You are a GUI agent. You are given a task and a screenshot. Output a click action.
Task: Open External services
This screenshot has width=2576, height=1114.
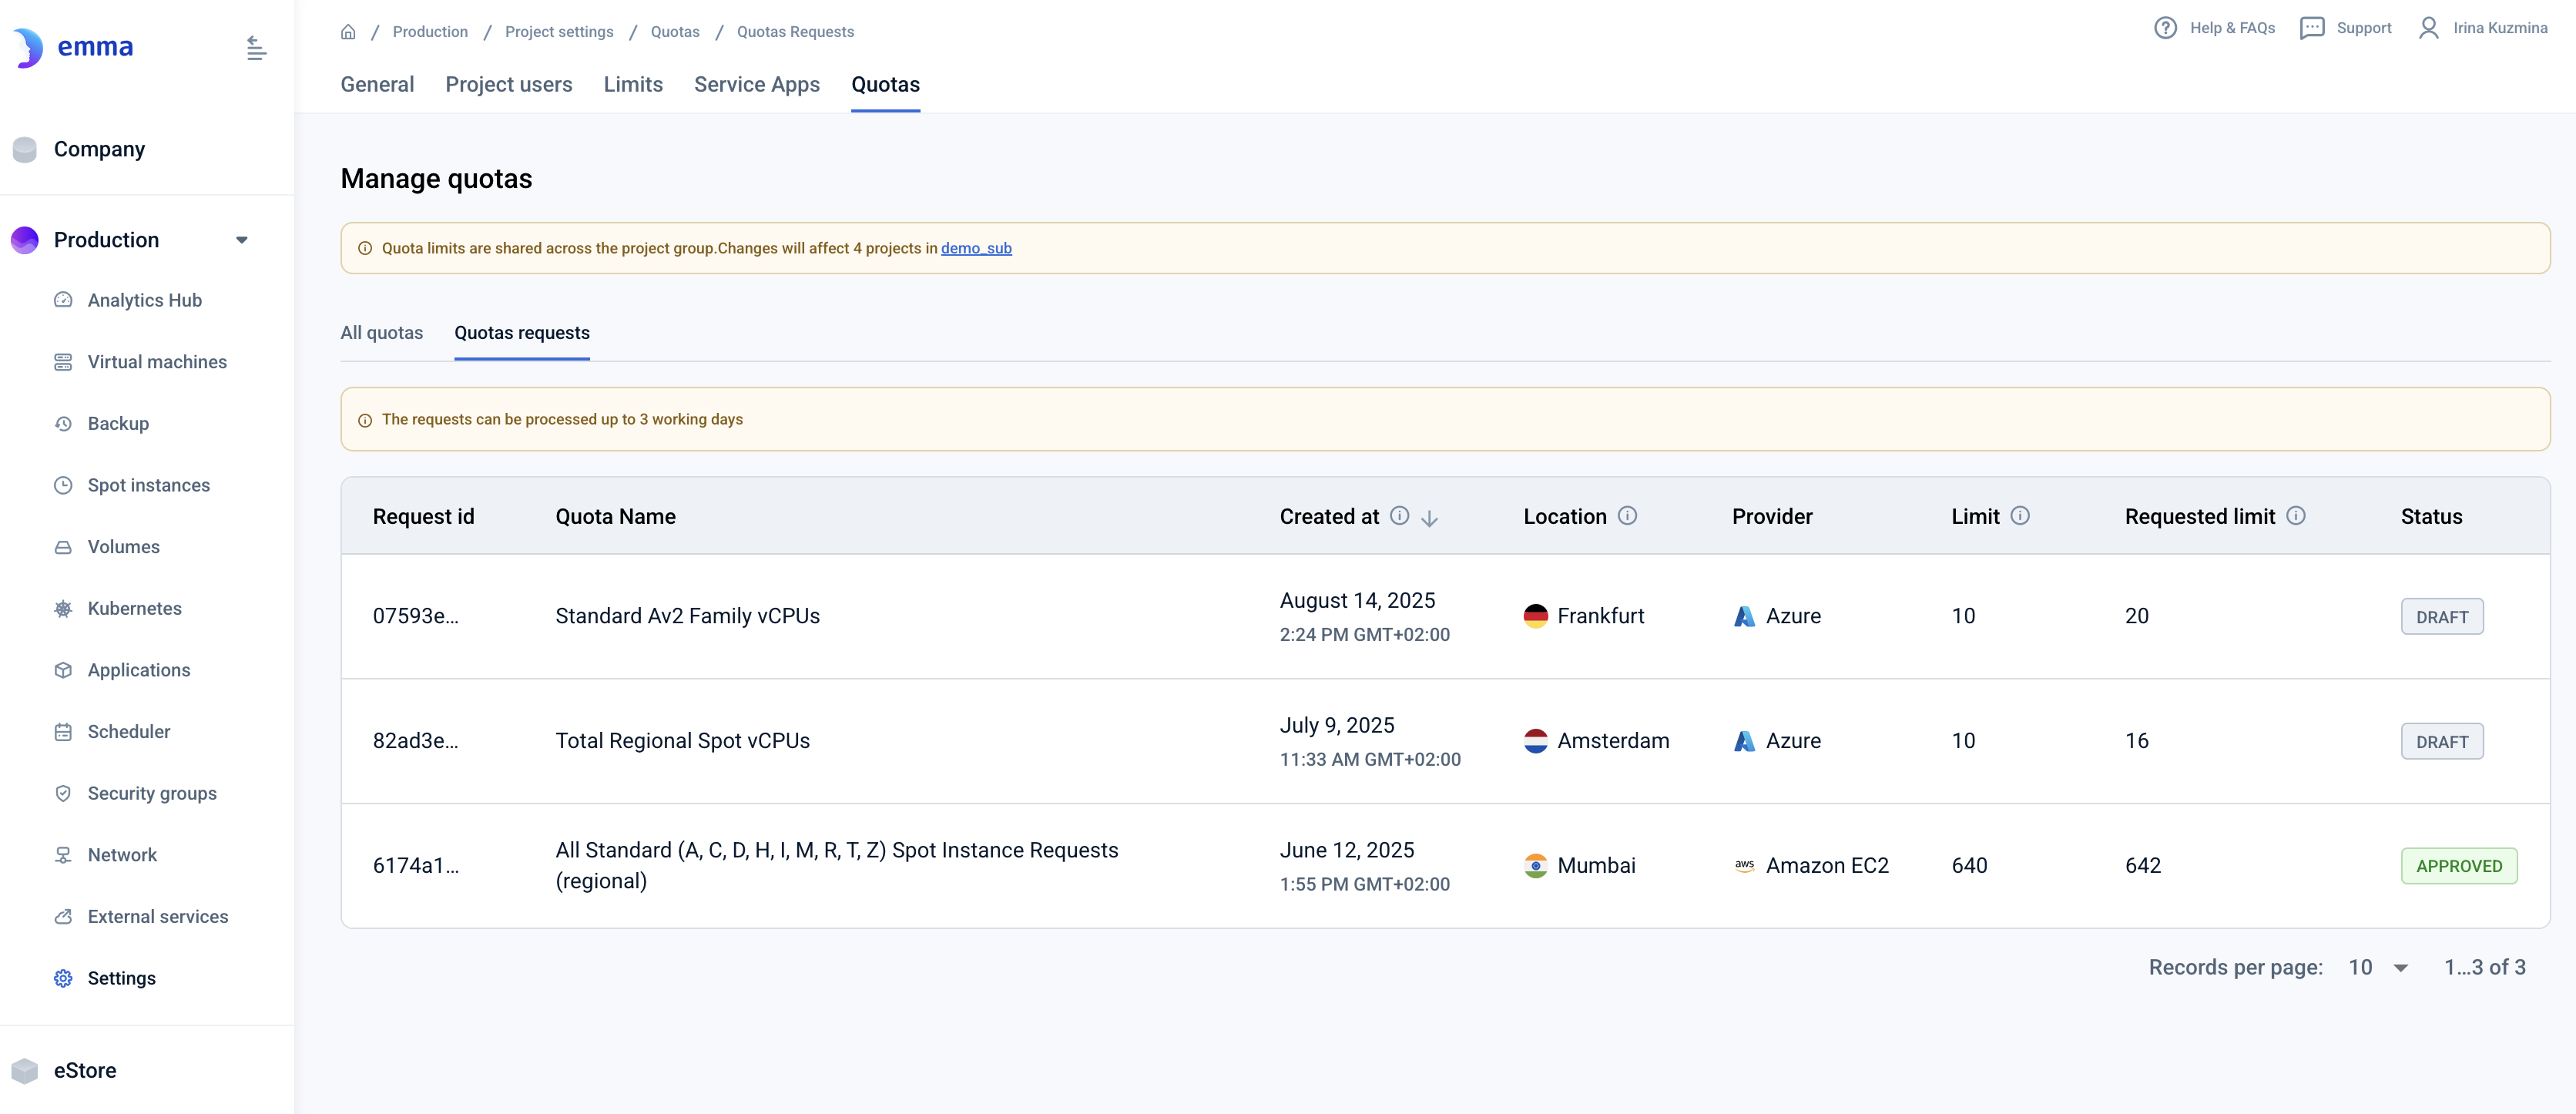[157, 917]
